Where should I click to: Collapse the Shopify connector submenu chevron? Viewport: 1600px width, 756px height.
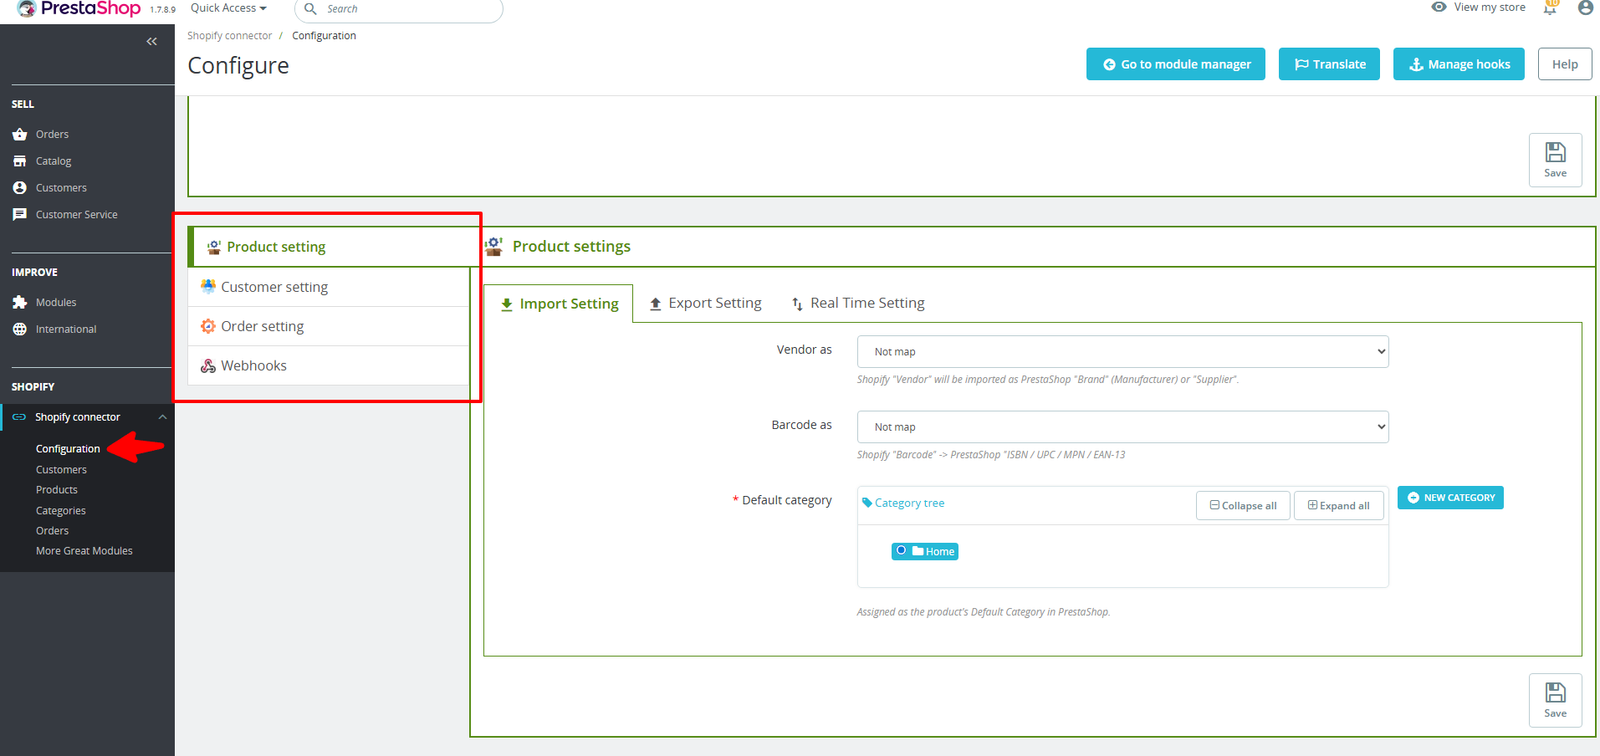[x=162, y=417]
